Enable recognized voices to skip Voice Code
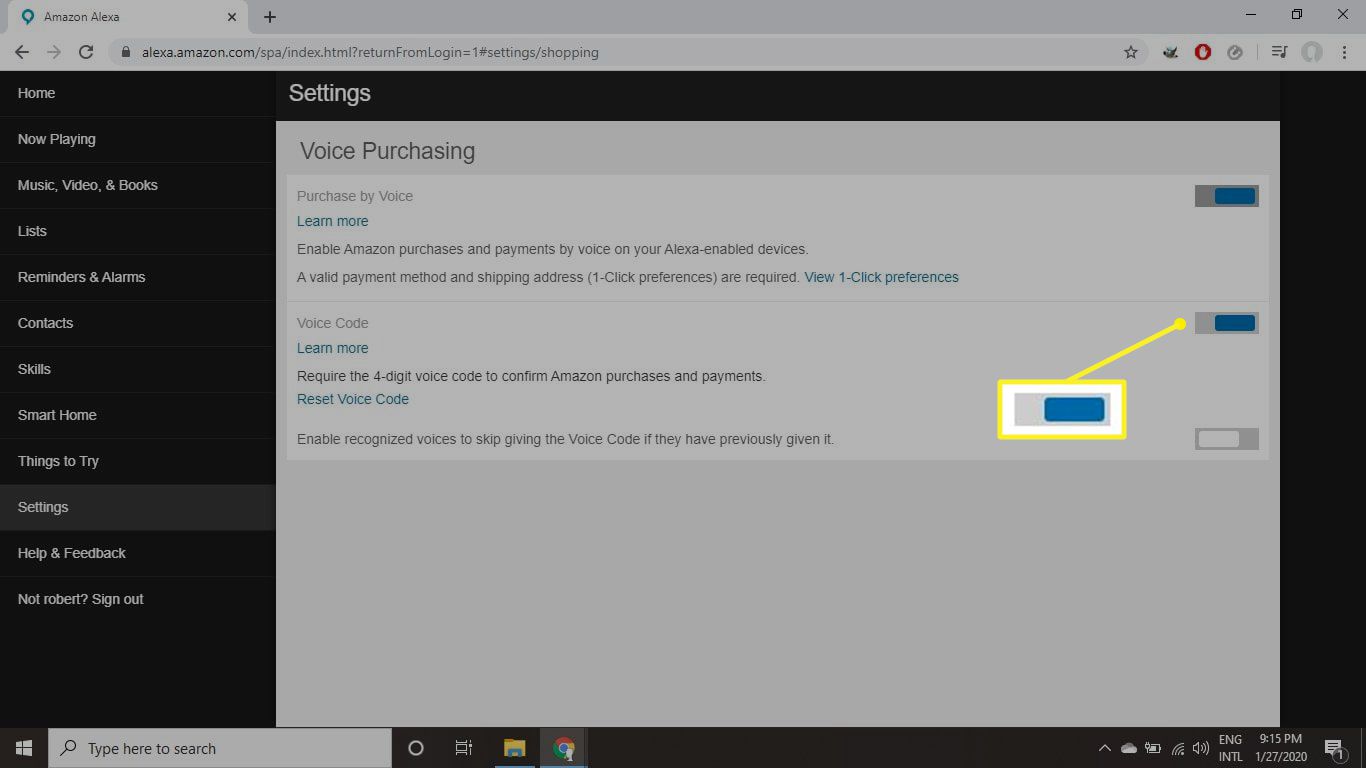This screenshot has width=1366, height=768. tap(1227, 439)
